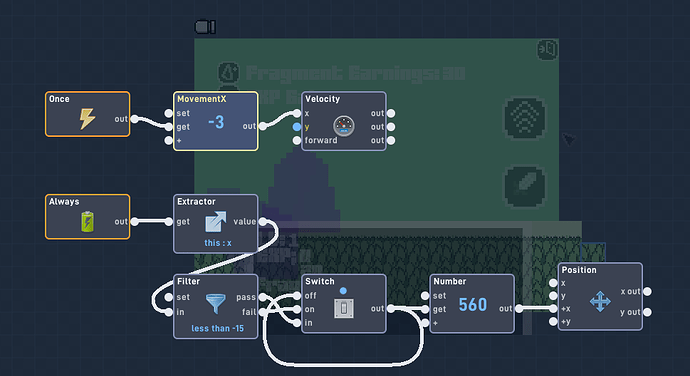The height and width of the screenshot is (376, 690).
Task: Select the Position node title
Action: point(579,270)
